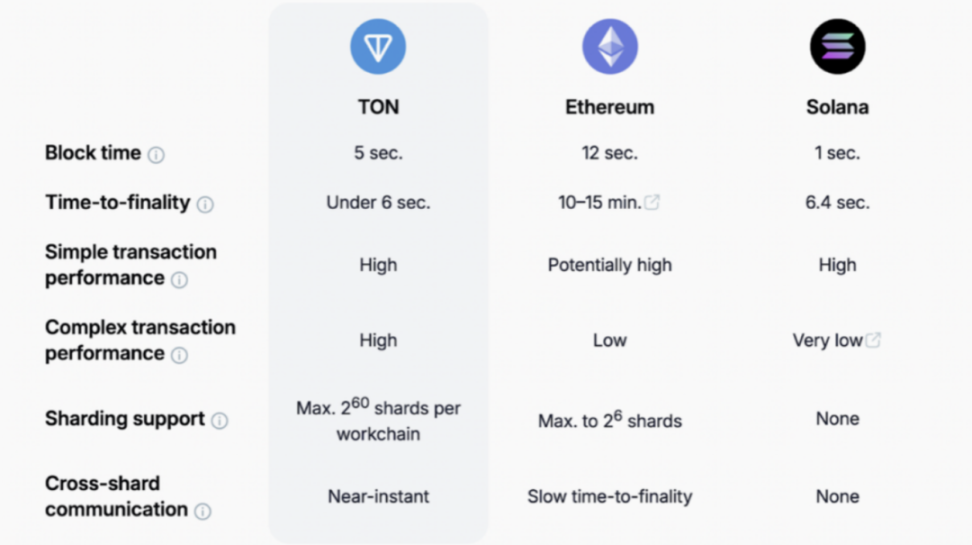The image size is (972, 545).
Task: Open external link next to 10–15 min.
Action: pyautogui.click(x=652, y=202)
